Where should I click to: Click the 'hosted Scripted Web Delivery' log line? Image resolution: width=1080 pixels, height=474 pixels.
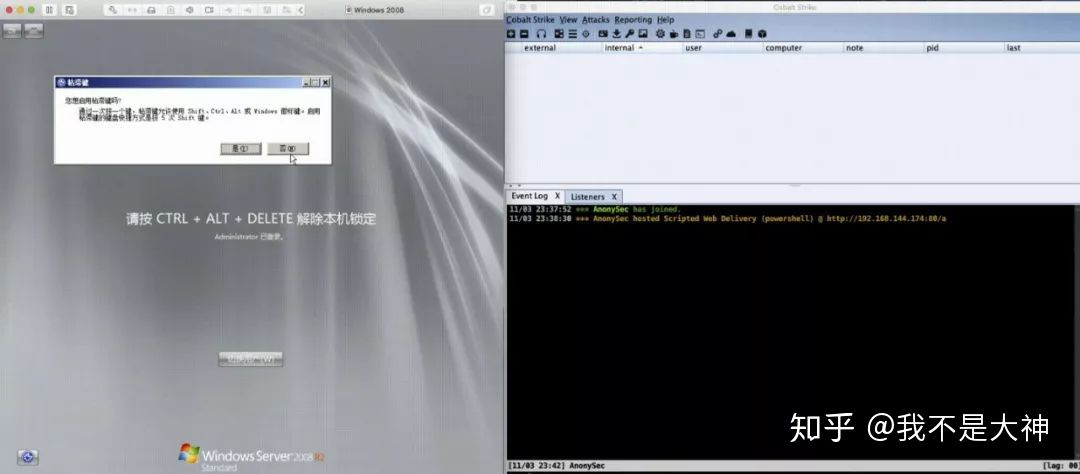727,218
